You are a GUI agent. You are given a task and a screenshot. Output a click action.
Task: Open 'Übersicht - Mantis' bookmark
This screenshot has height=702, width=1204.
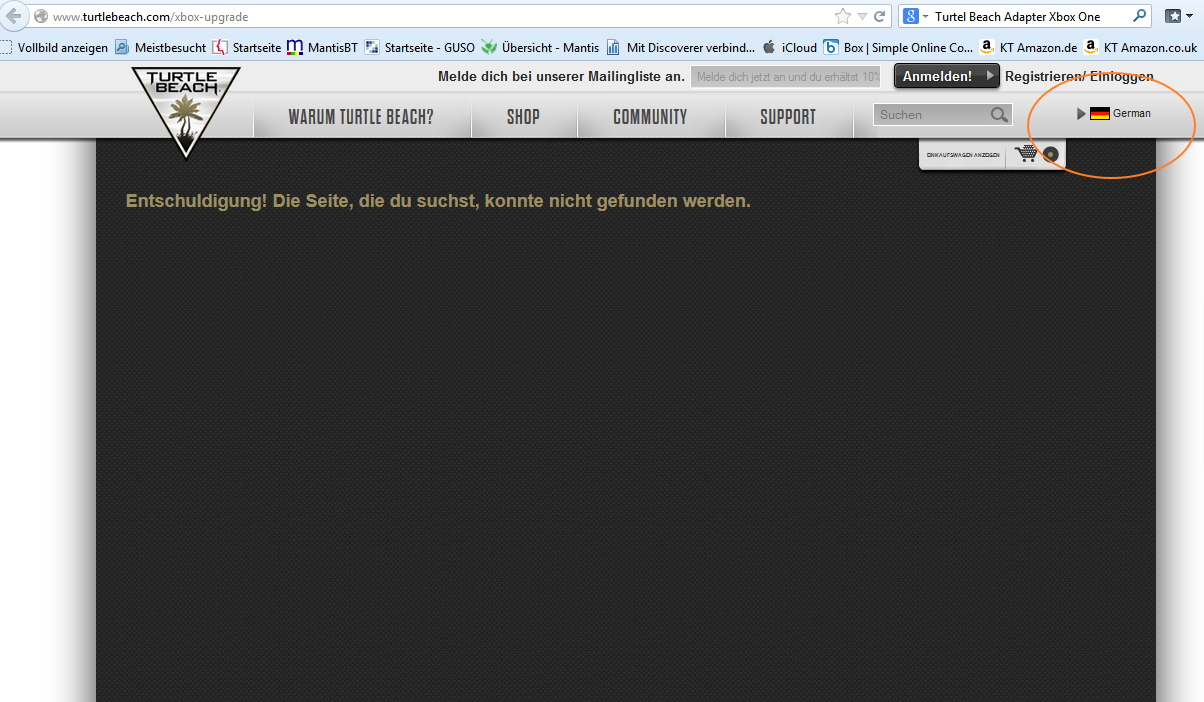540,47
